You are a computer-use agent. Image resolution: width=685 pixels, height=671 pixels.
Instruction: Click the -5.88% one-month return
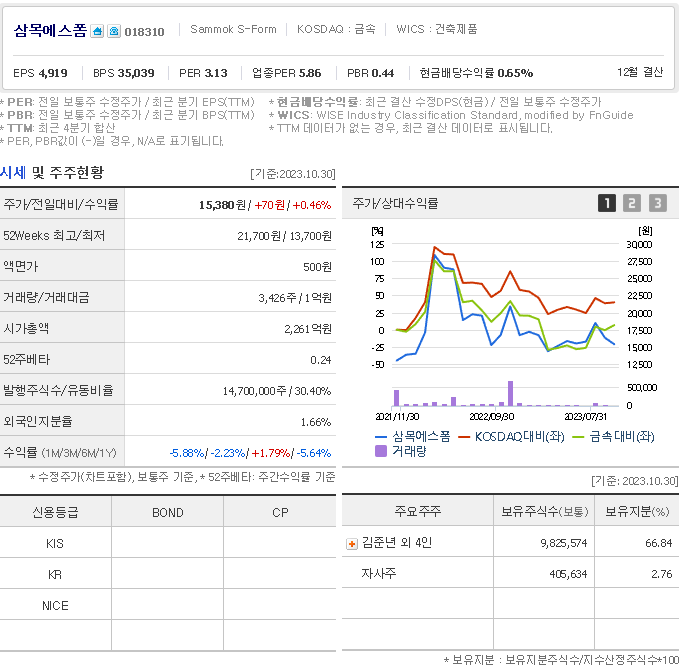point(187,453)
